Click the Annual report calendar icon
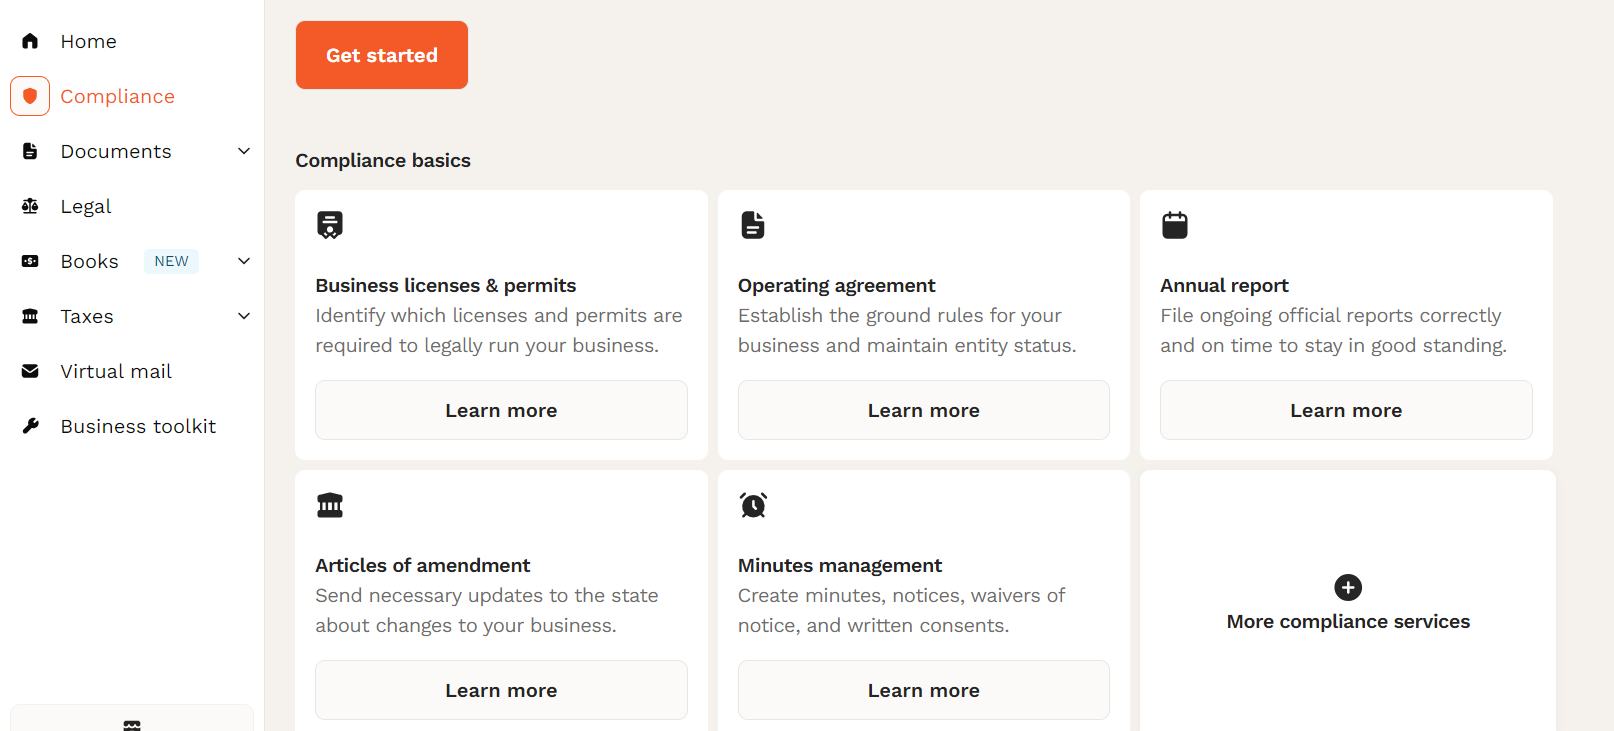Screen dimensions: 1614x731 pos(1175,225)
